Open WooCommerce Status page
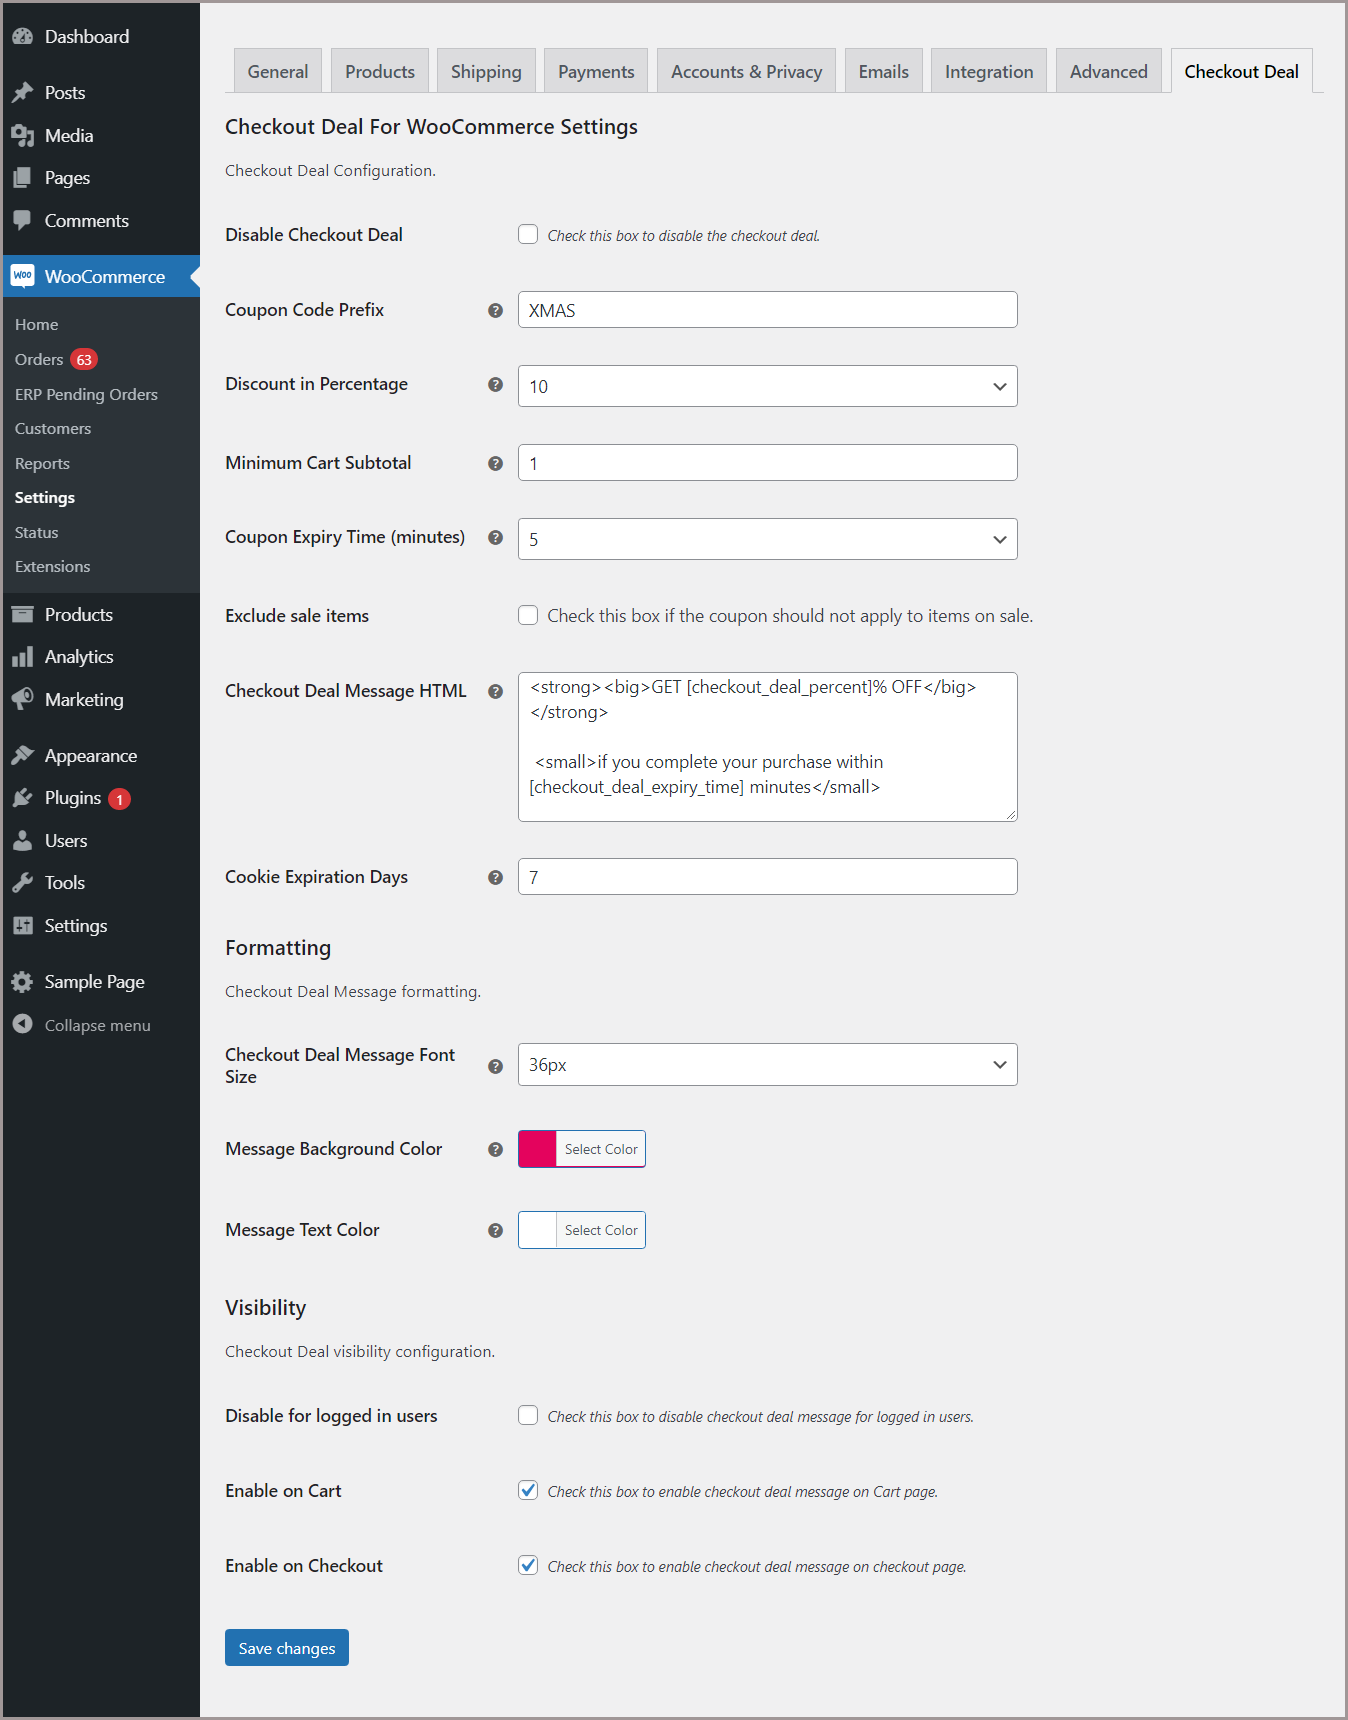Image resolution: width=1348 pixels, height=1720 pixels. pyautogui.click(x=37, y=533)
